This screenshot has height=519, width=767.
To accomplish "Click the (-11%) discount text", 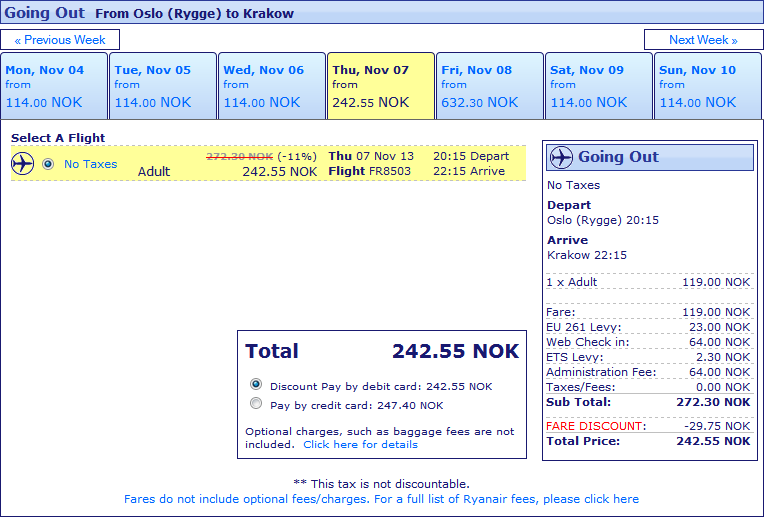I will point(297,157).
